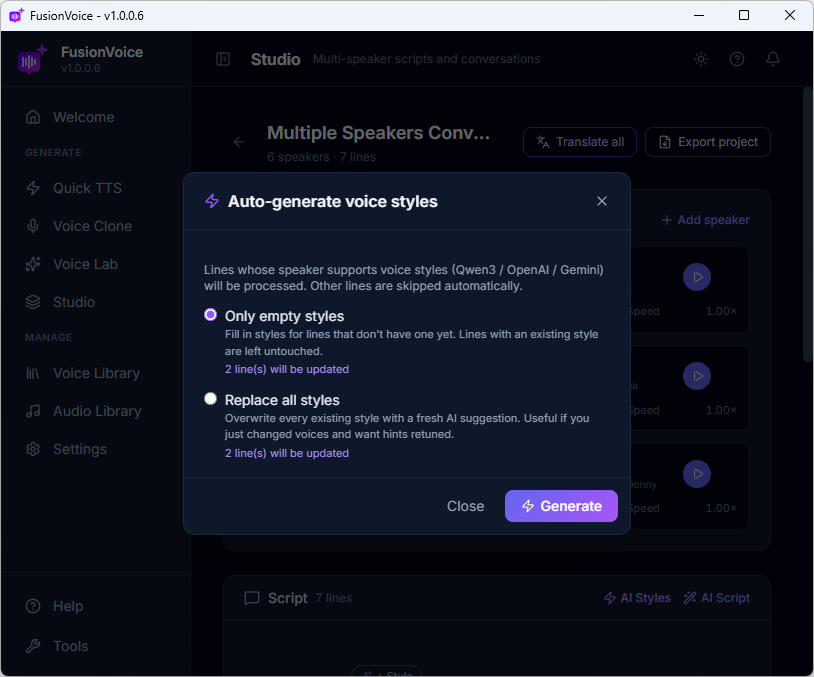Open Help in the sidebar footer
Viewport: 814px width, 677px height.
96,606
